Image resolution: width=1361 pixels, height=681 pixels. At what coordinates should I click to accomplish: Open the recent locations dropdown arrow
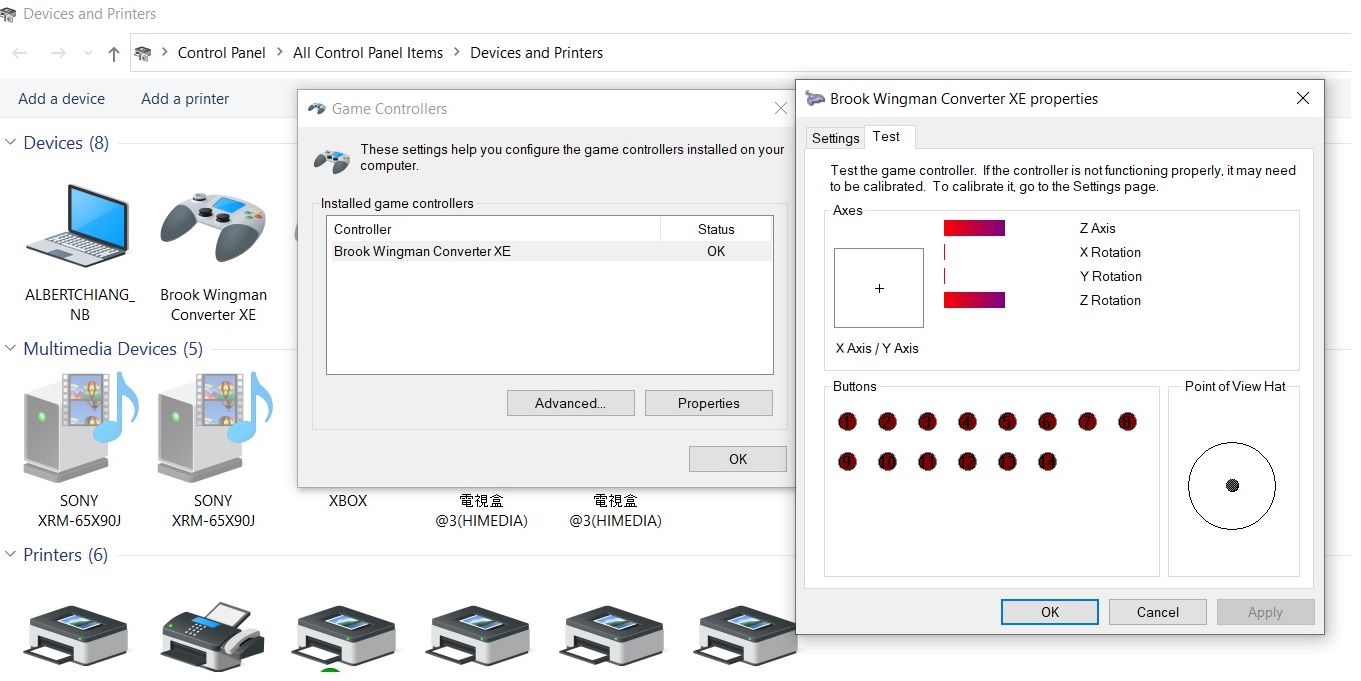click(88, 53)
